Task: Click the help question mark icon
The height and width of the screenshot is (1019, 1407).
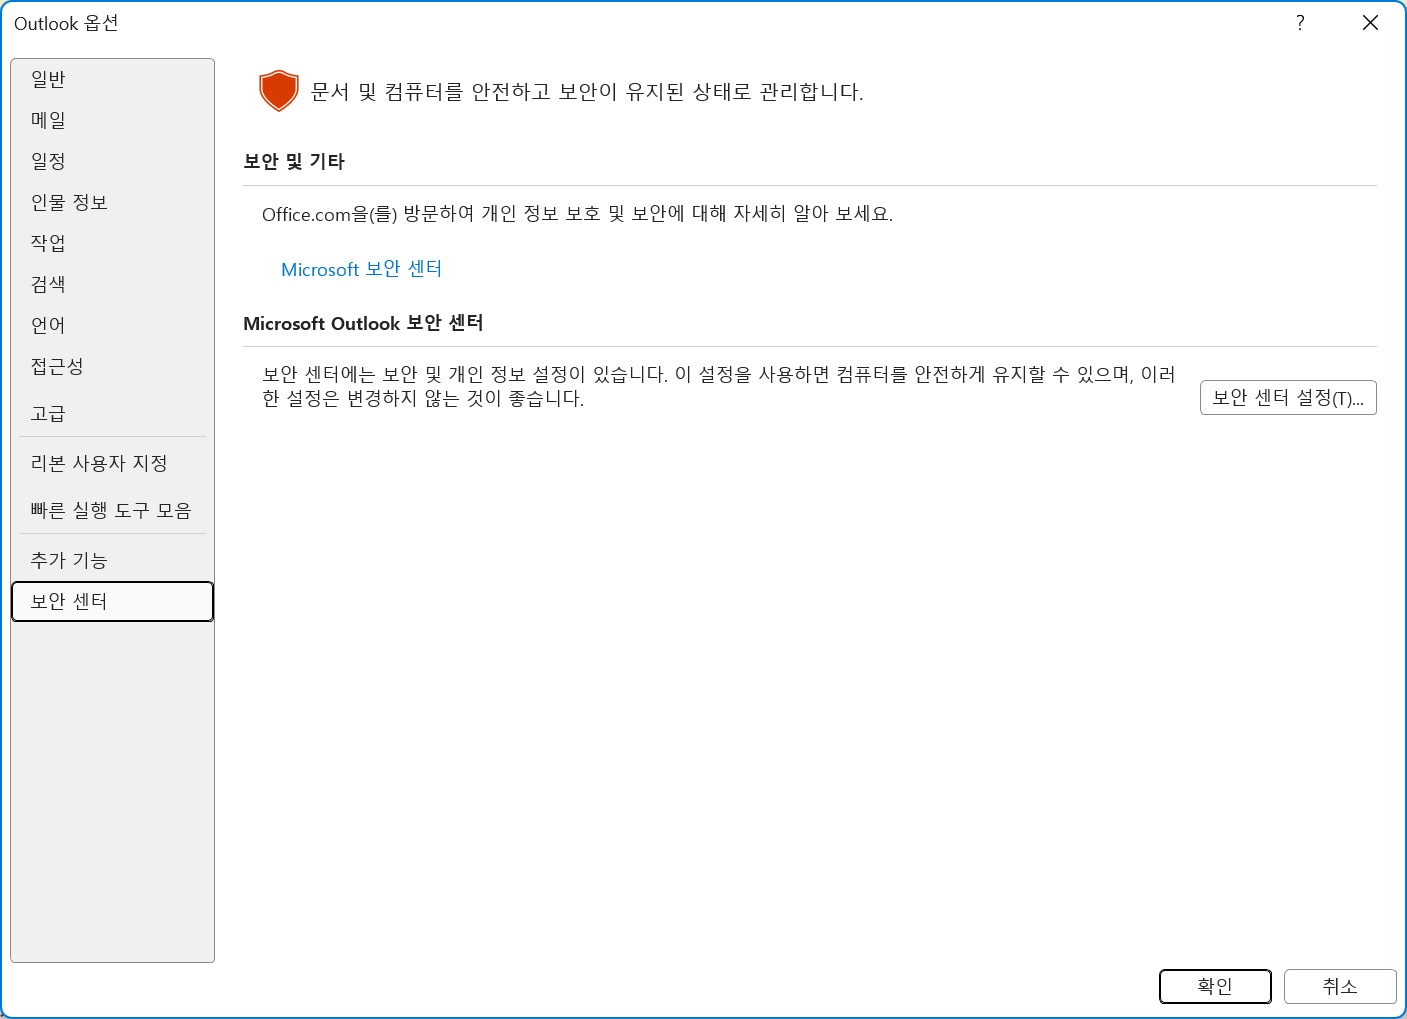Action: tap(1300, 23)
